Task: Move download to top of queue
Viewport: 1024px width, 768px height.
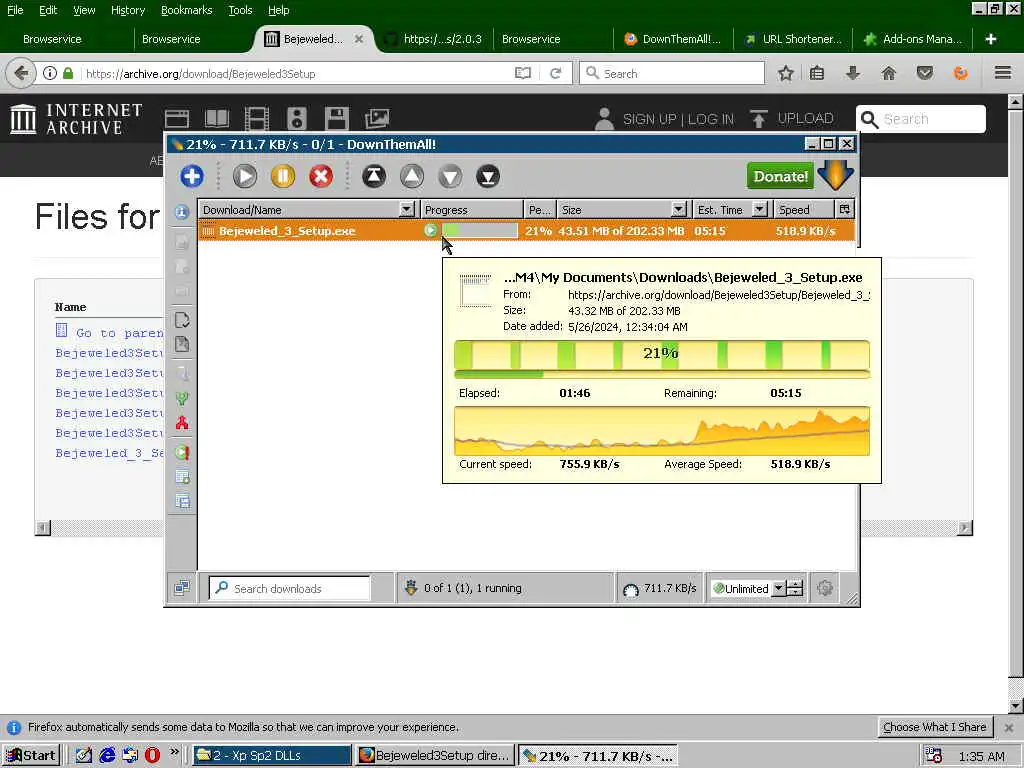Action: [x=374, y=176]
